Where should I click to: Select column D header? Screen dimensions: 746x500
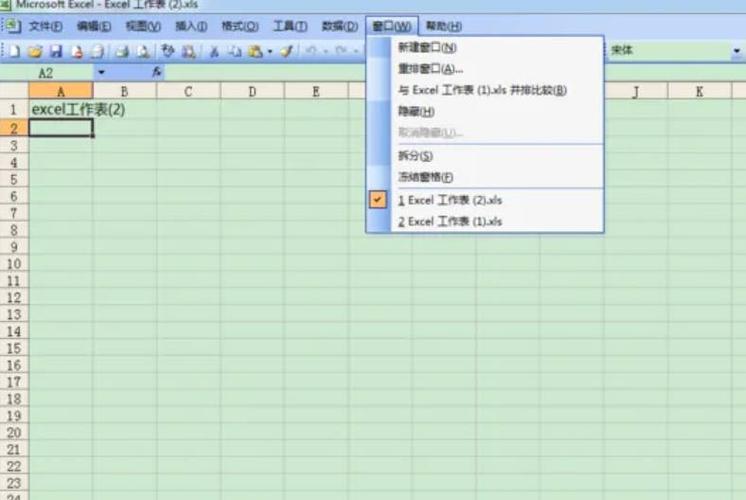click(x=252, y=91)
